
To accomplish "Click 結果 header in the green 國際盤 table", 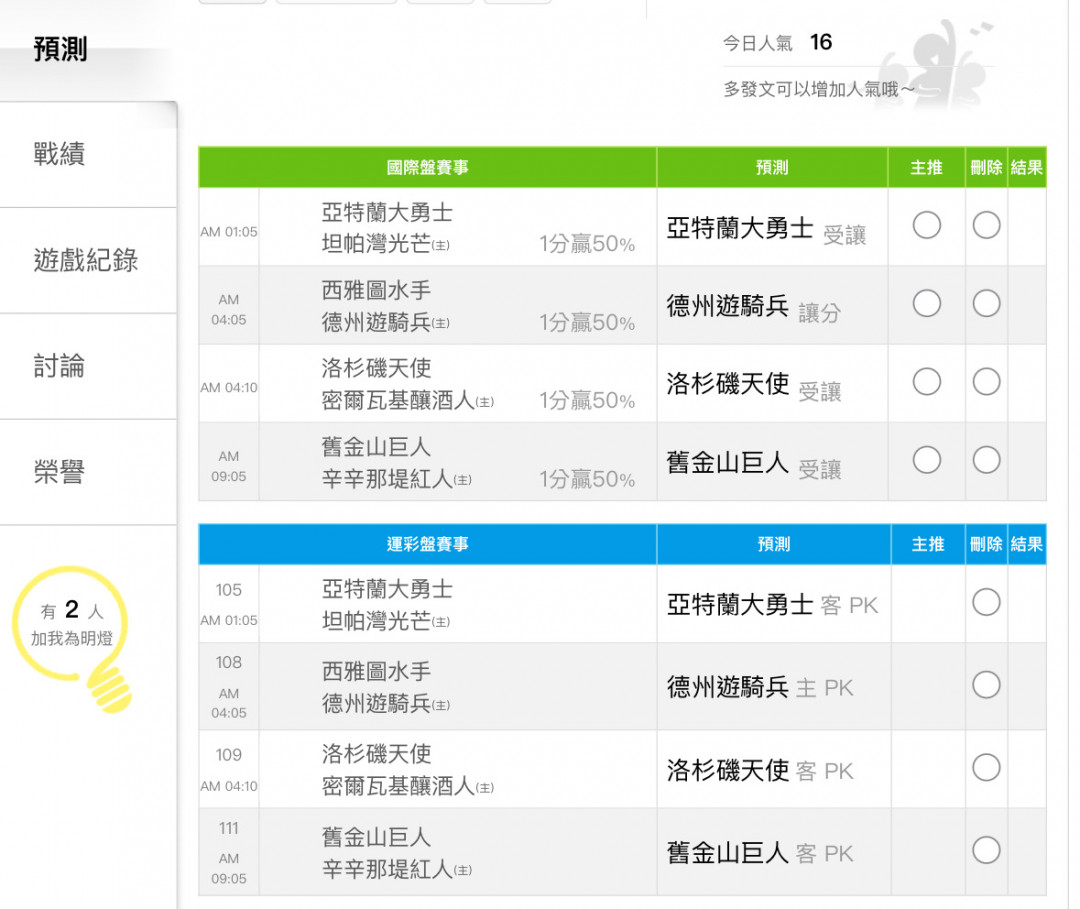I will point(1027,167).
